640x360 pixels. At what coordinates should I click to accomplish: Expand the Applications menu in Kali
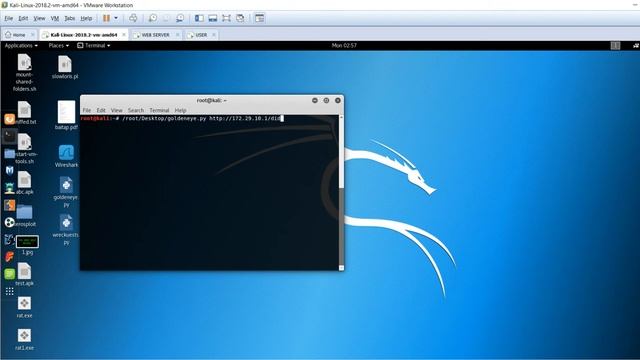21,46
